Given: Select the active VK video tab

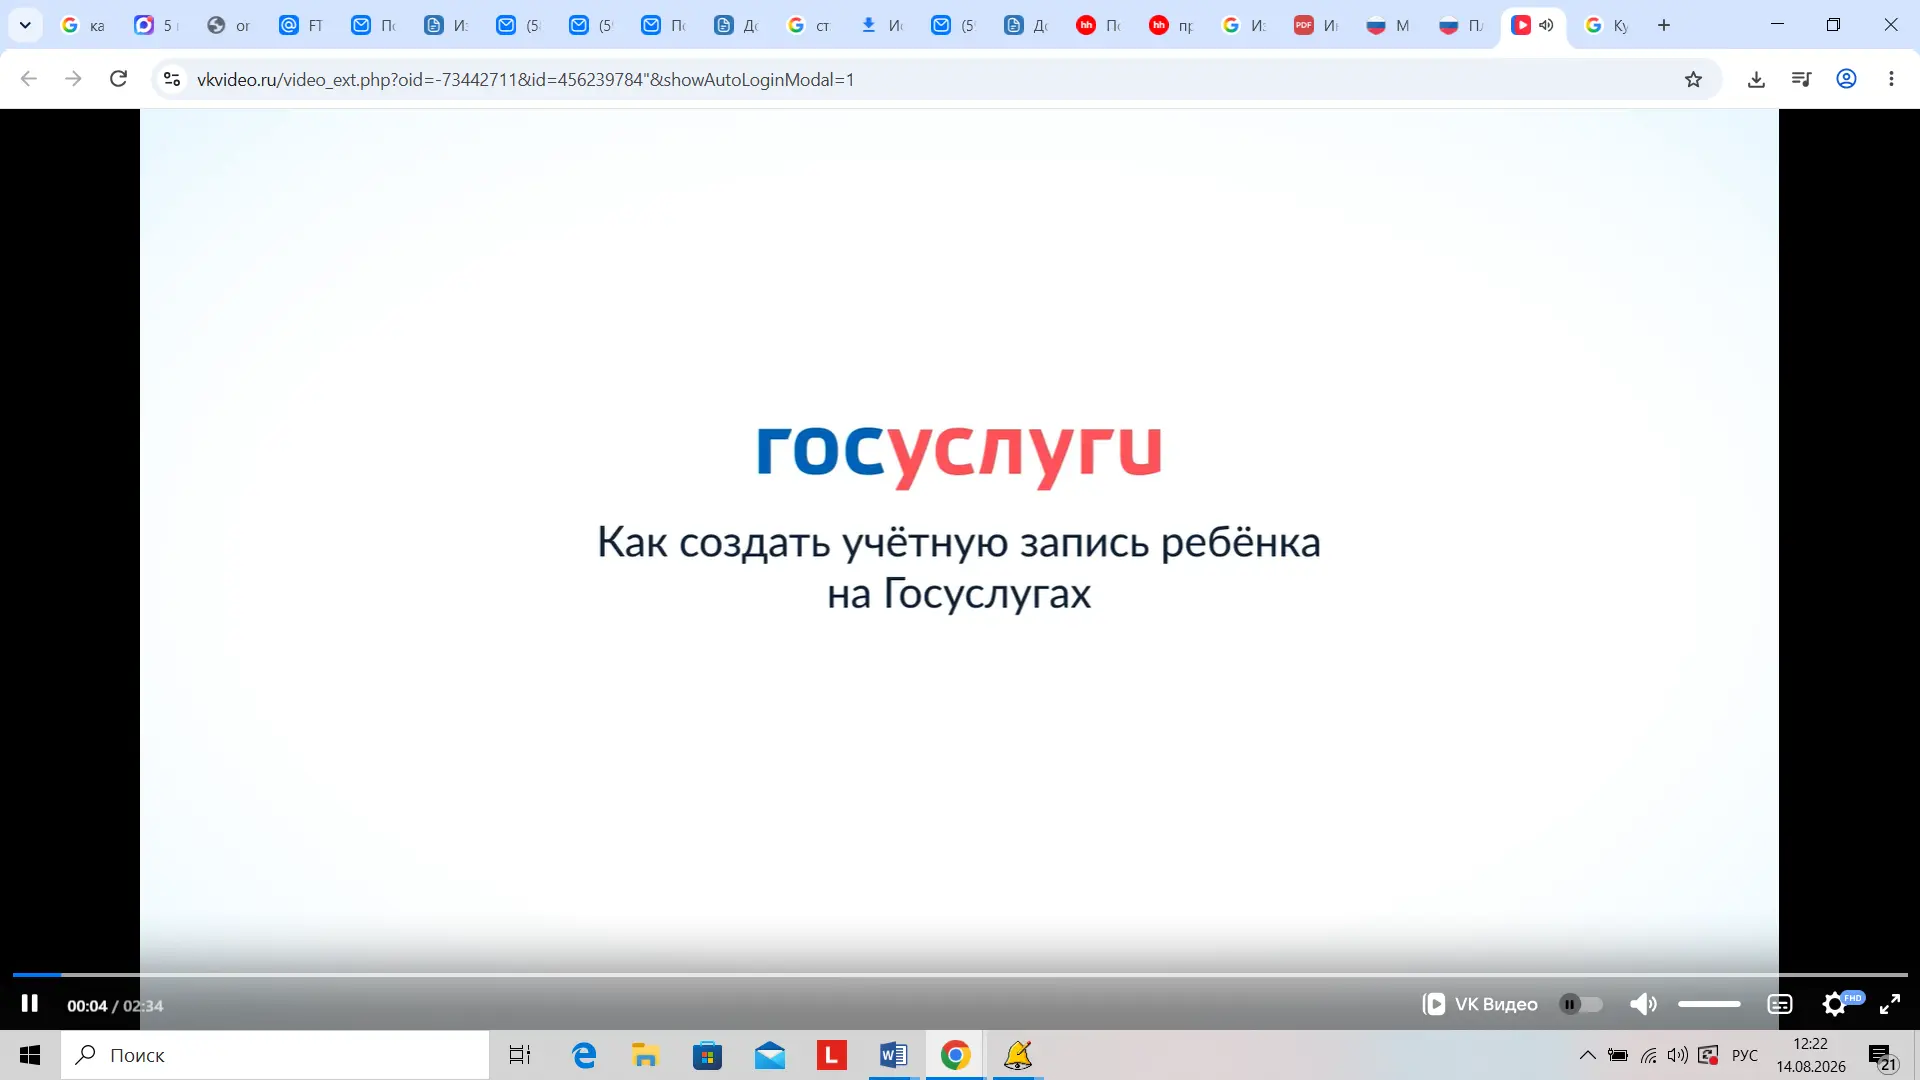Looking at the screenshot, I should (x=1533, y=25).
